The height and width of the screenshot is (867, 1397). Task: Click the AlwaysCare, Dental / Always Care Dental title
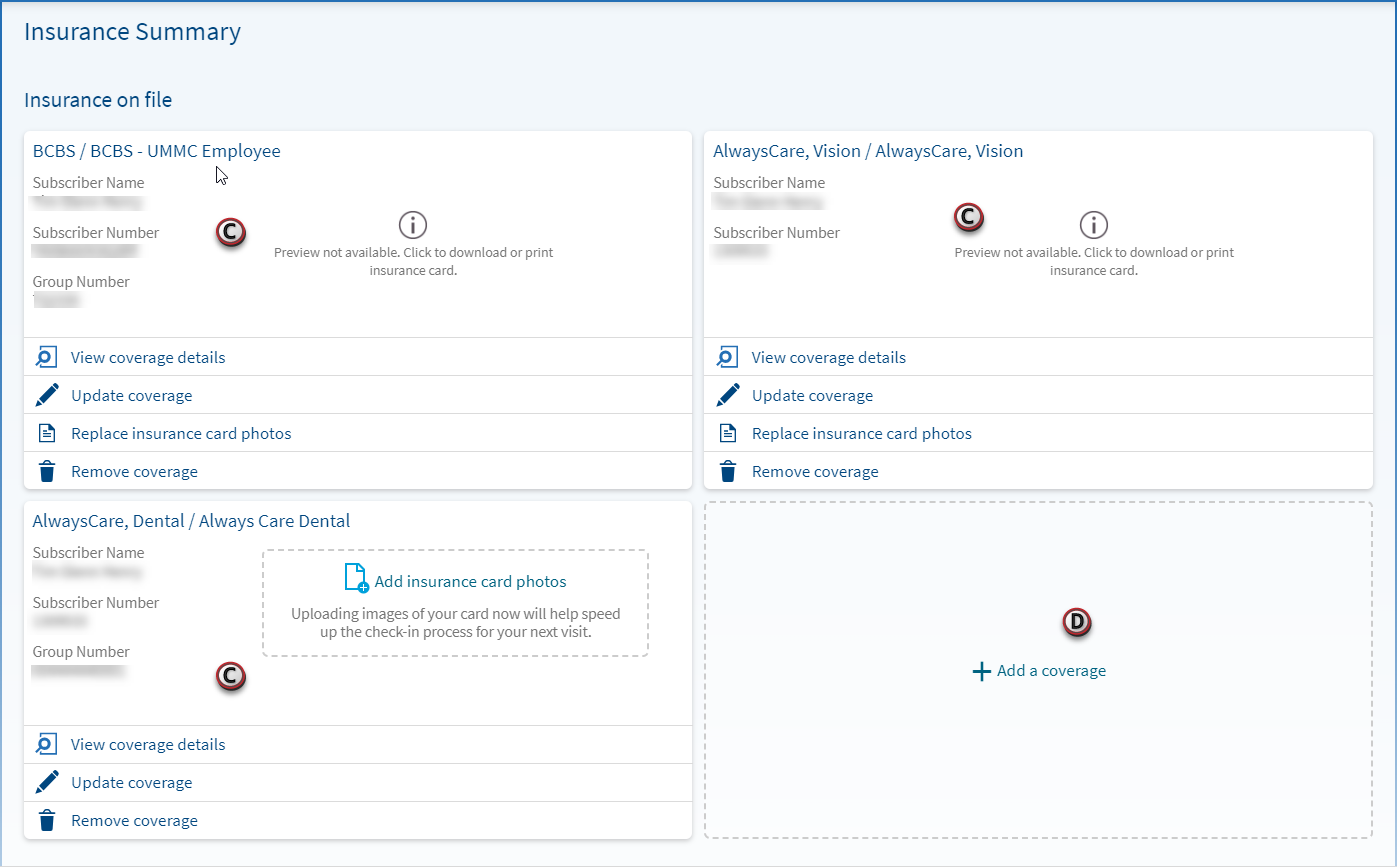pyautogui.click(x=191, y=521)
